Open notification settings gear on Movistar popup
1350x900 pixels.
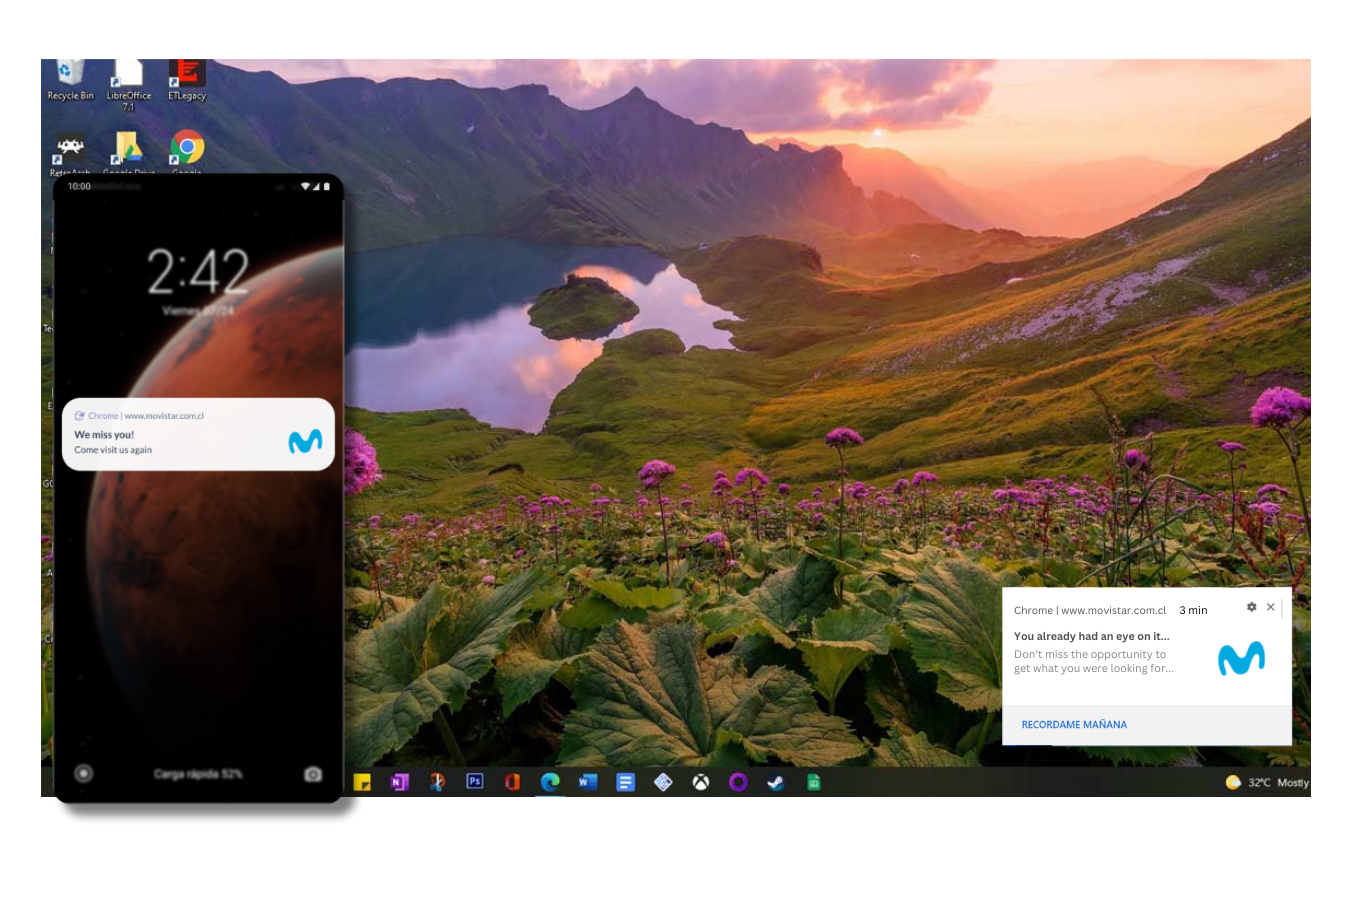(x=1251, y=607)
